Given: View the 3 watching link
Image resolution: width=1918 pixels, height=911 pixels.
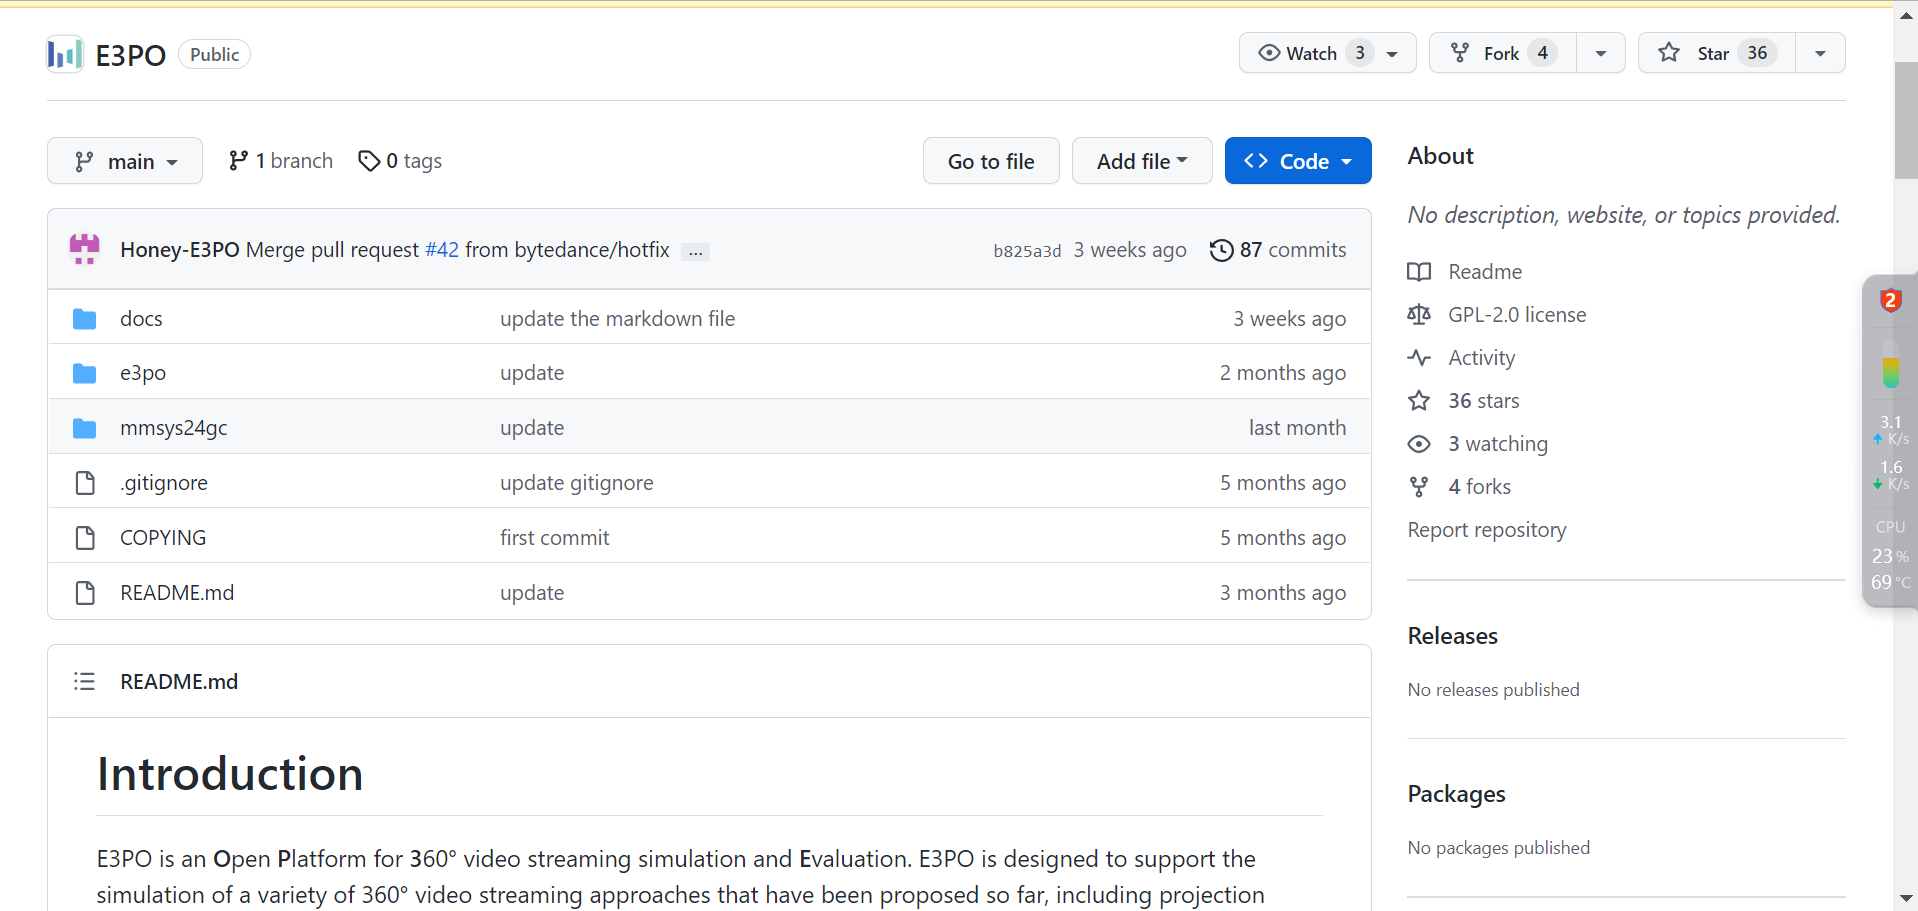Looking at the screenshot, I should coord(1498,444).
